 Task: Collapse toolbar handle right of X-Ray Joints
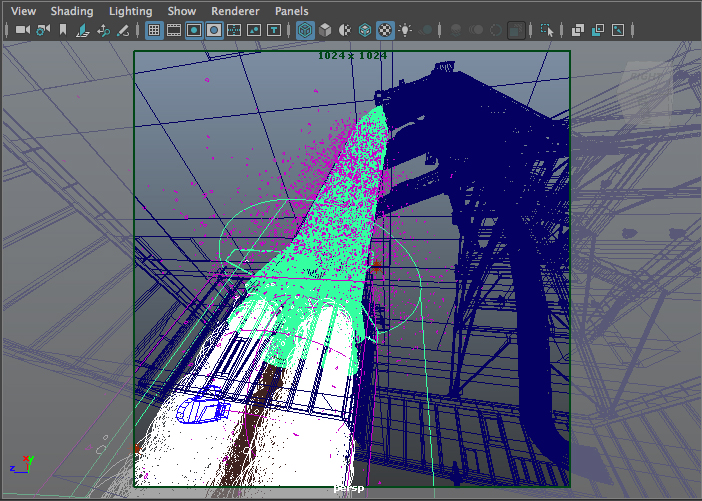point(632,30)
